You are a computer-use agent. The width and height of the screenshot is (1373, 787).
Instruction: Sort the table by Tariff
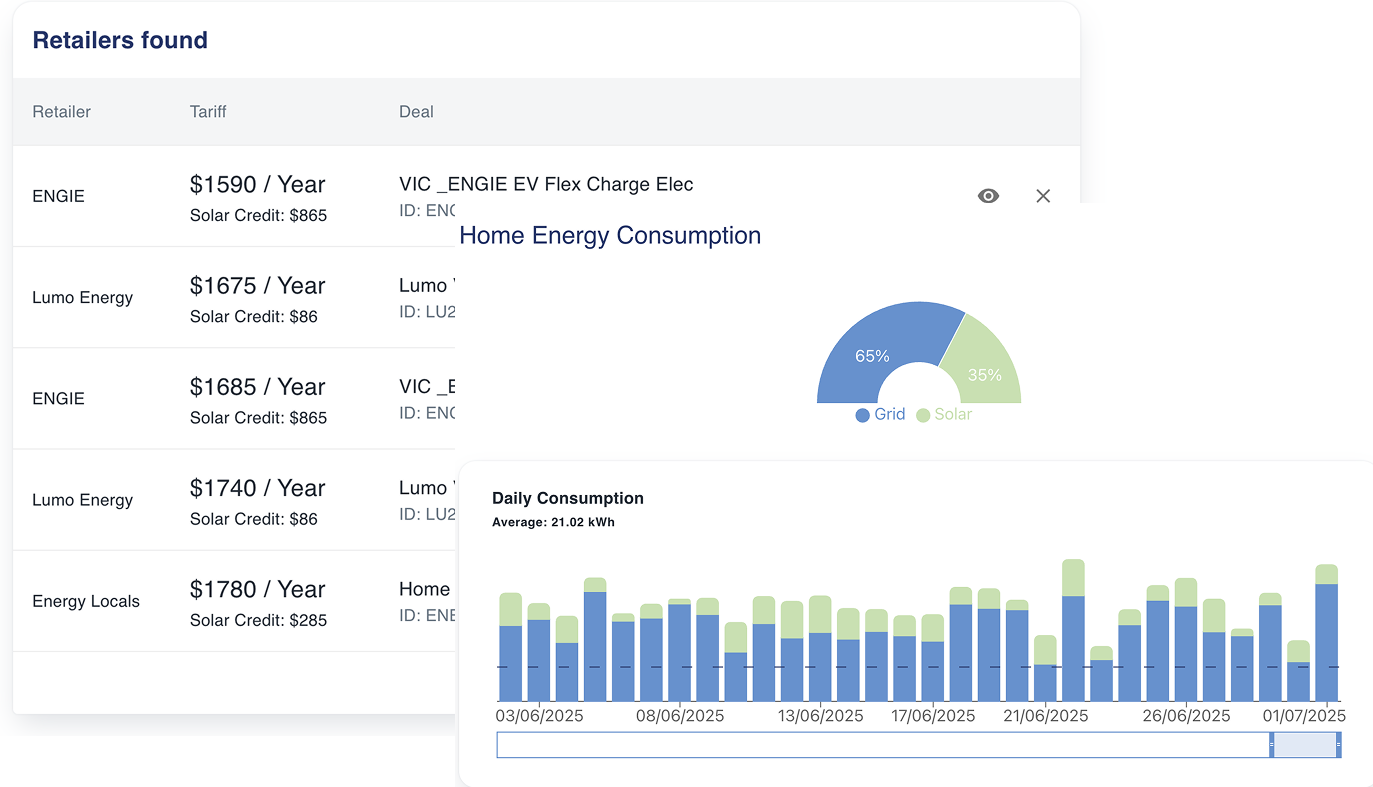[208, 111]
